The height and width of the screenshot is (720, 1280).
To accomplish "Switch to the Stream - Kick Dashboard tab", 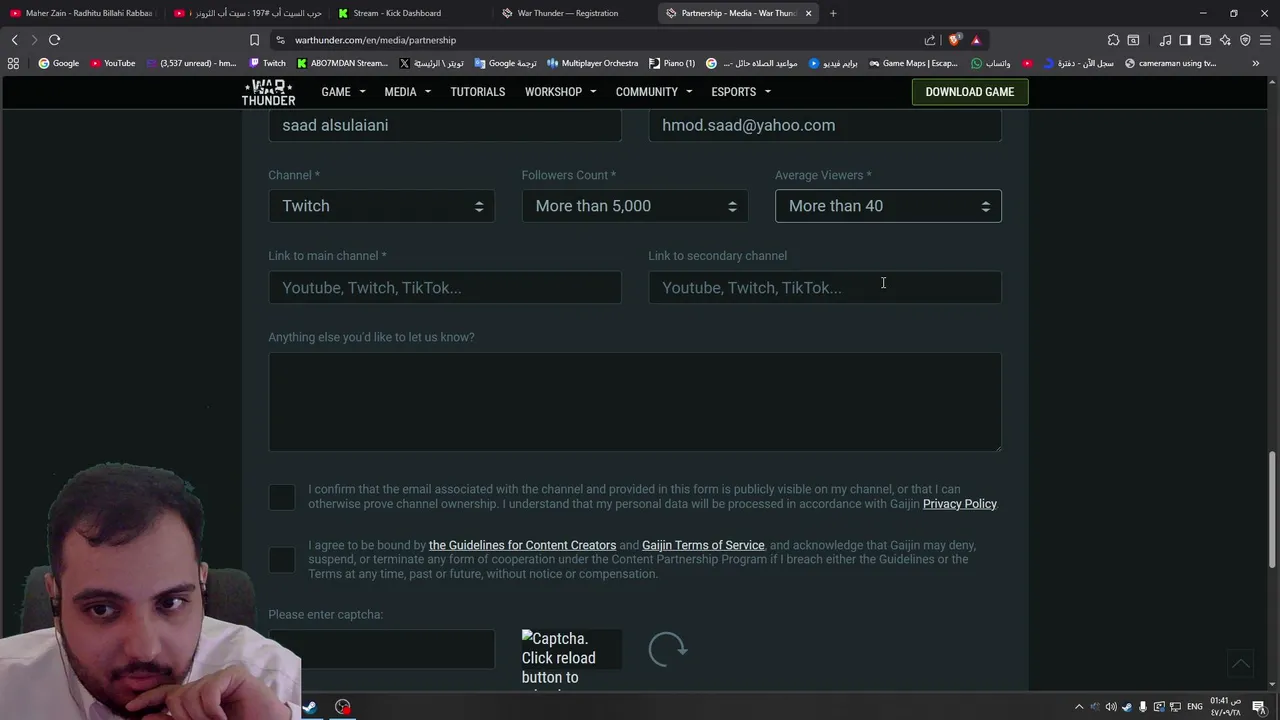I will 408,13.
